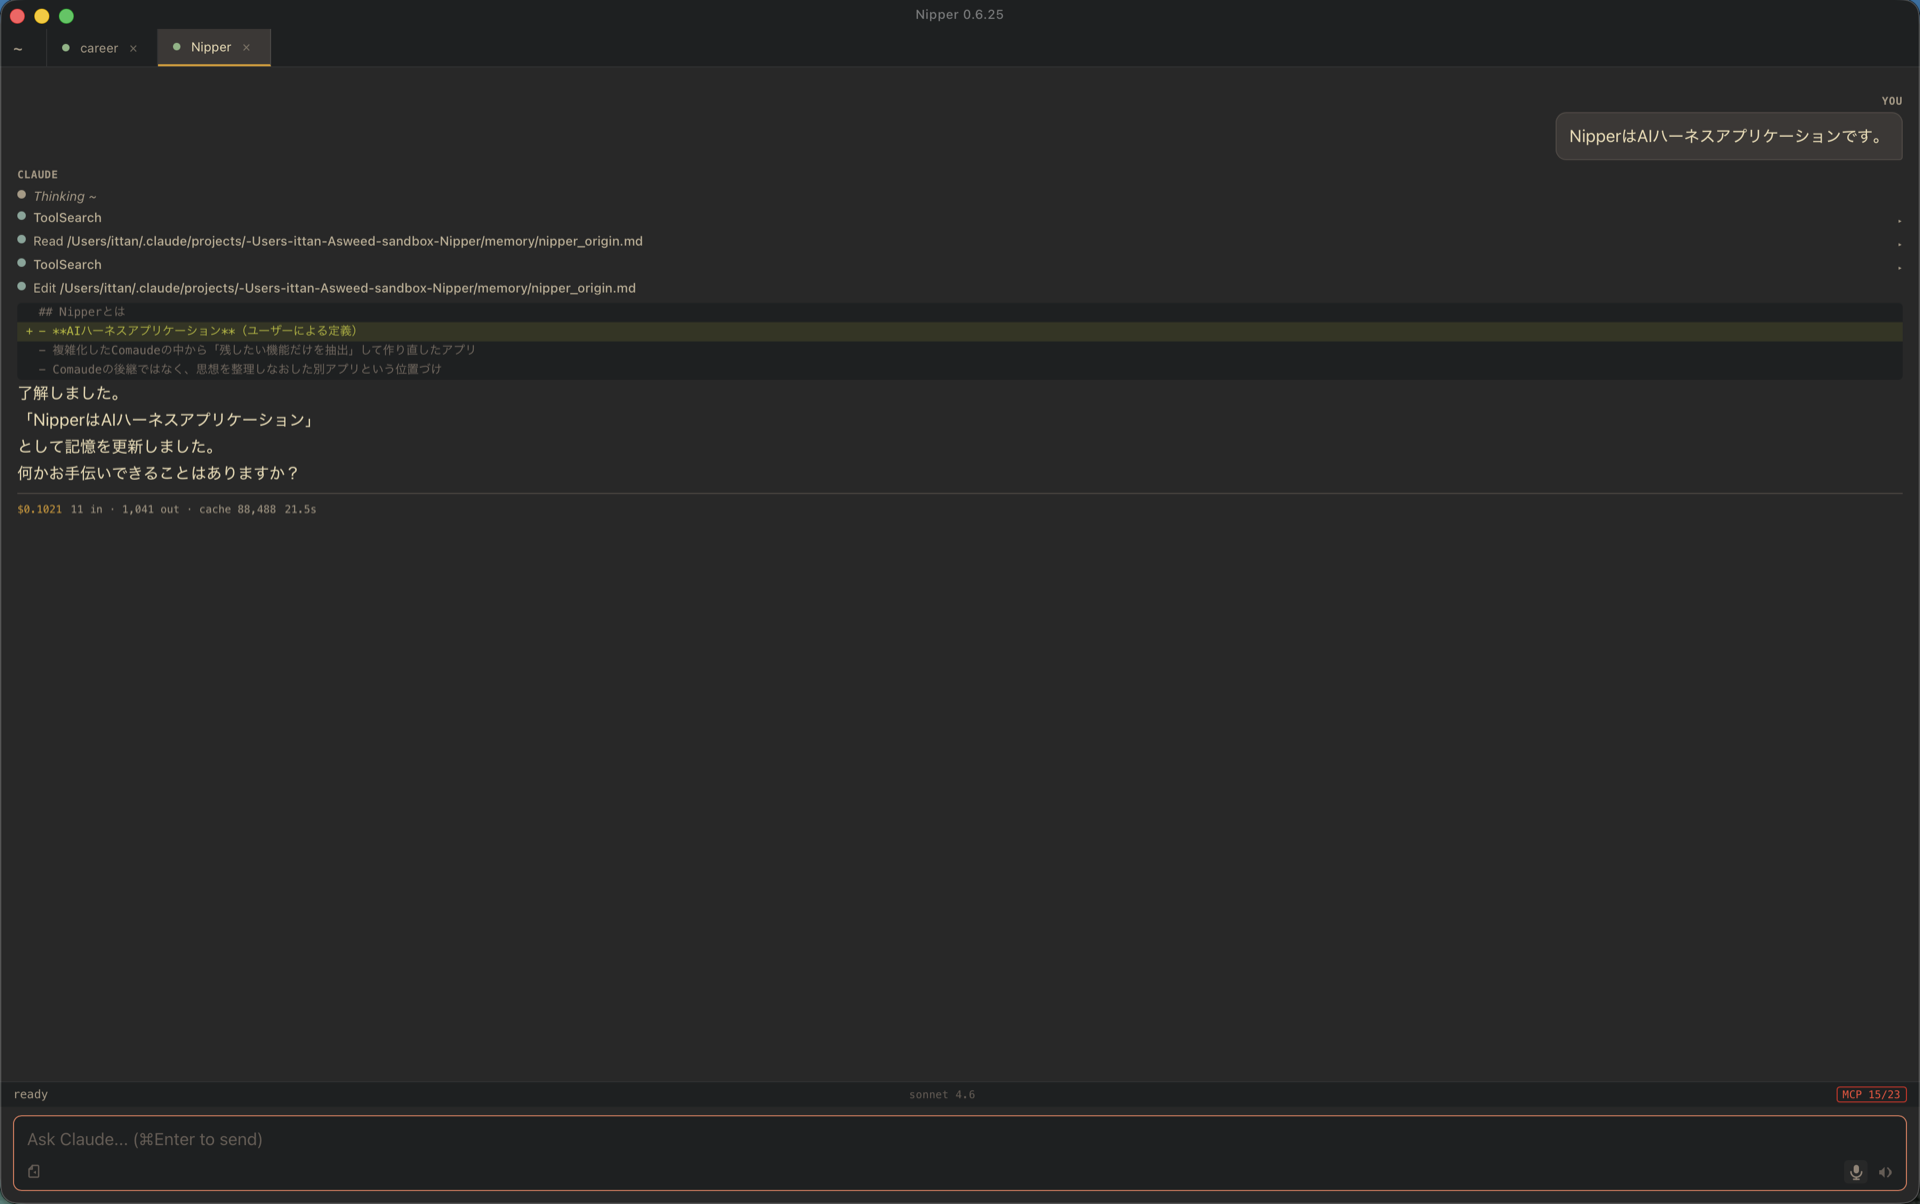This screenshot has width=1920, height=1204.
Task: Click the added diff line AIハーネスアプリケーション
Action: pos(960,331)
